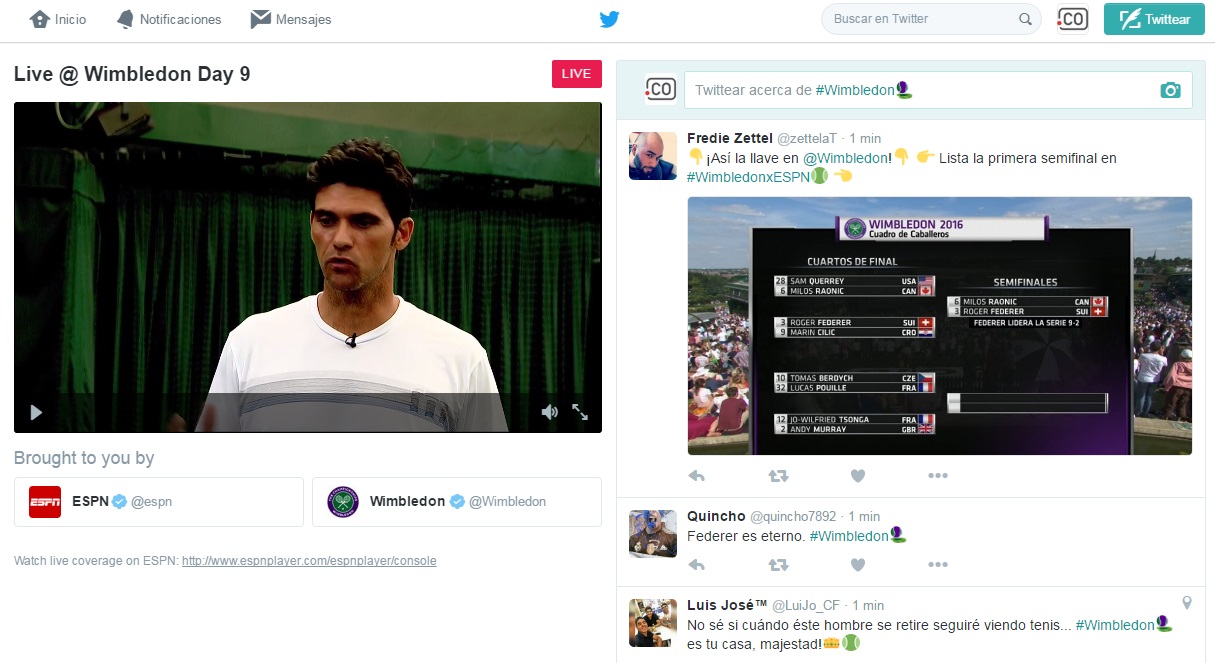Screen dimensions: 1215x663
Task: Click the tweet compose field about #Wimbledon
Action: click(x=937, y=90)
